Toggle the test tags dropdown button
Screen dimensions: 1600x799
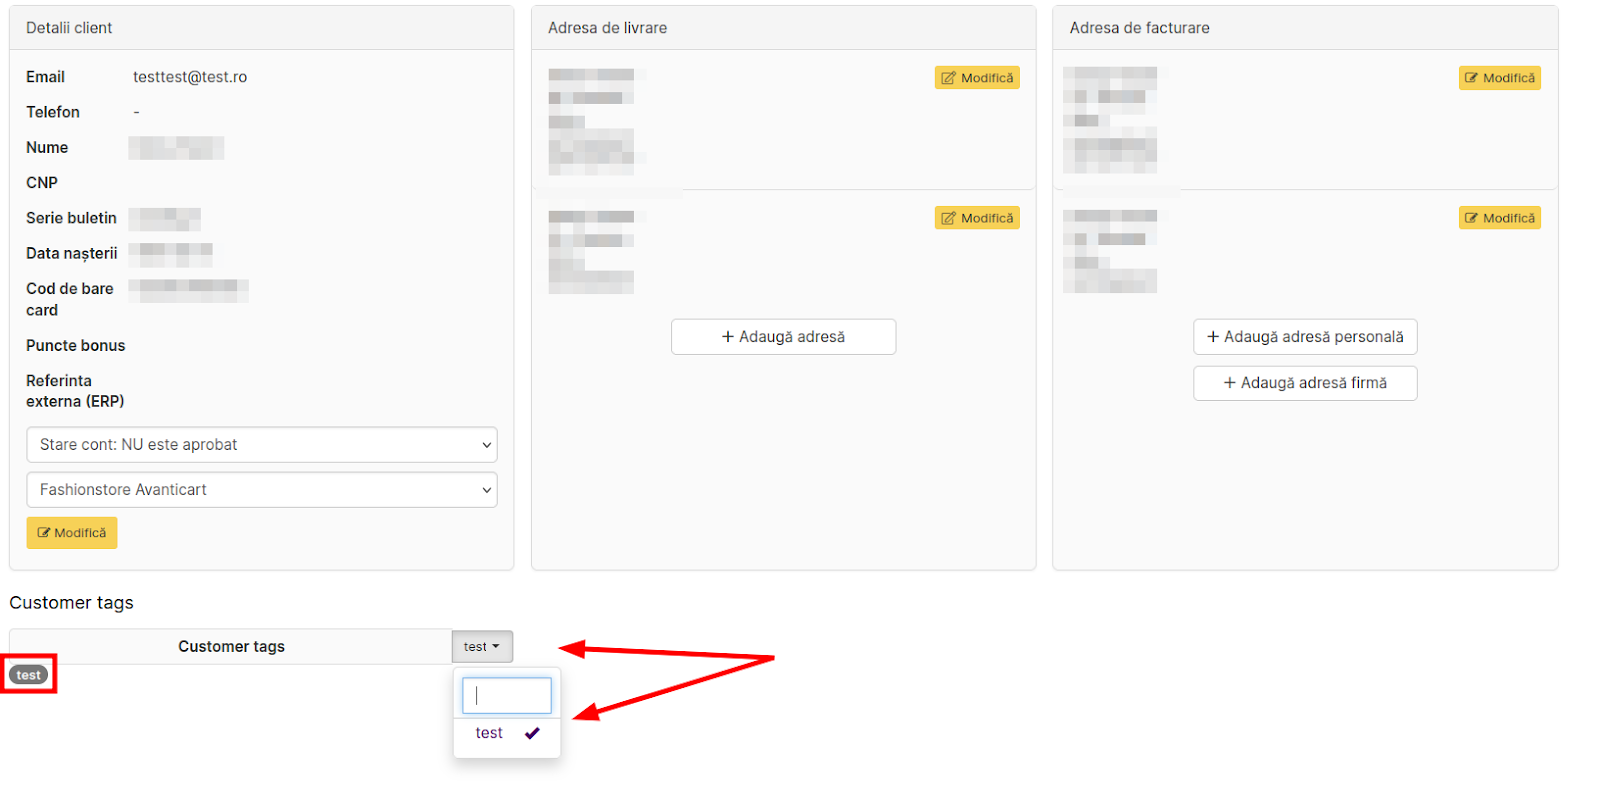click(482, 647)
